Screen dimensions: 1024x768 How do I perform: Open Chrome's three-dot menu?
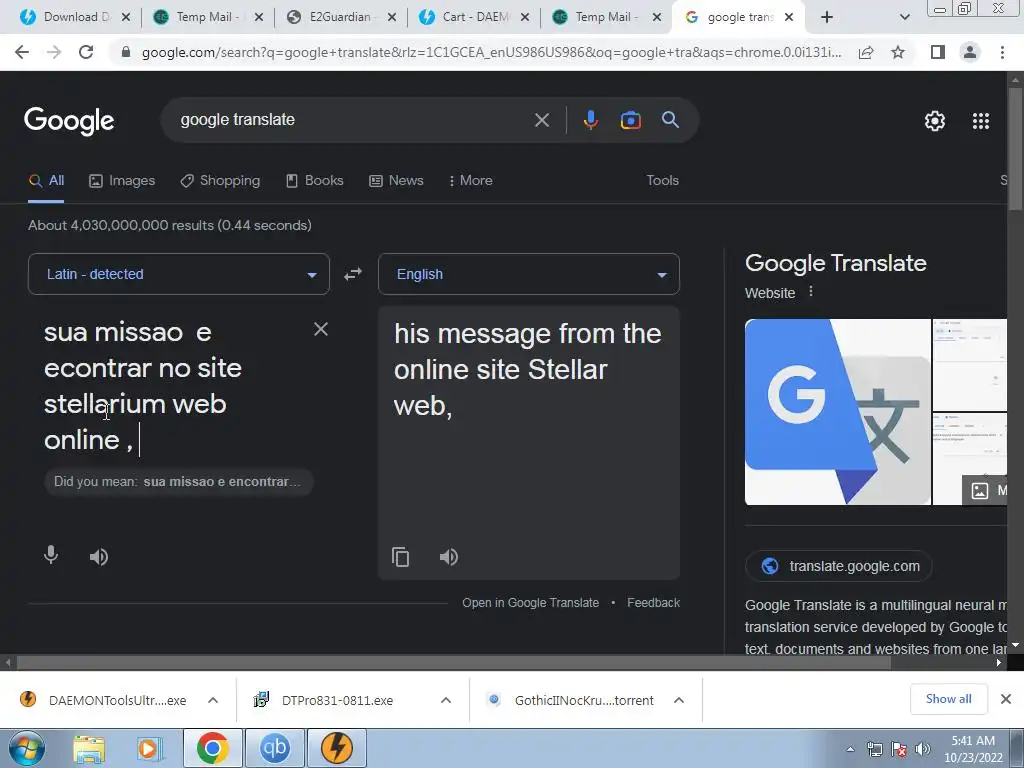(1002, 52)
